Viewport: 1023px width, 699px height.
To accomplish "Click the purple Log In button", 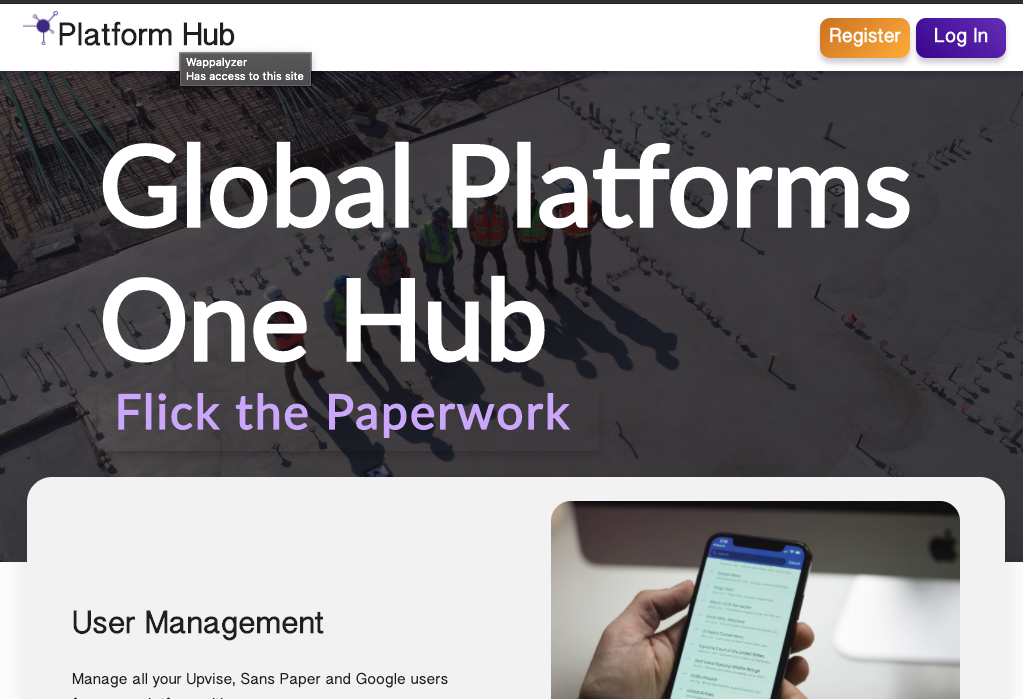I will (x=960, y=37).
